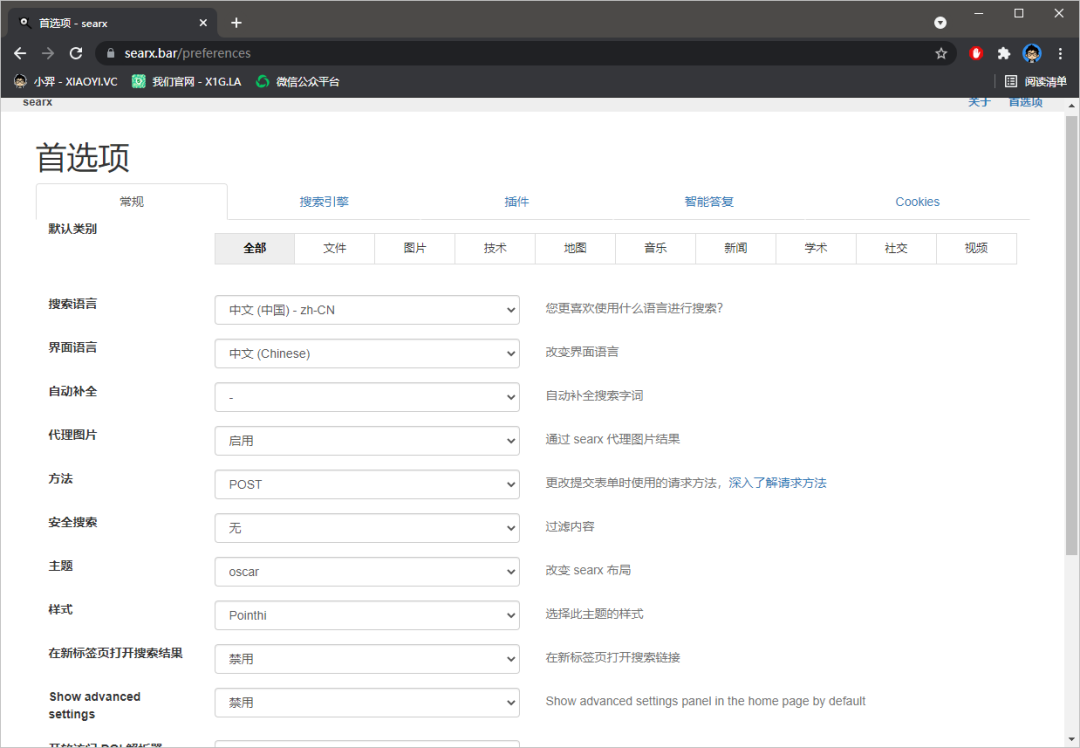The width and height of the screenshot is (1080, 748).
Task: Switch to the Cookies tab
Action: [917, 202]
